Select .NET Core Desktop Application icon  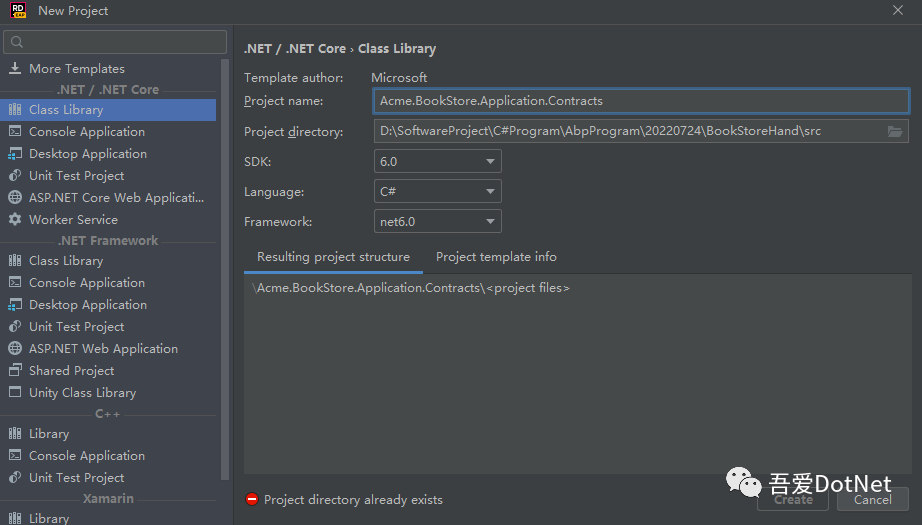pos(15,153)
